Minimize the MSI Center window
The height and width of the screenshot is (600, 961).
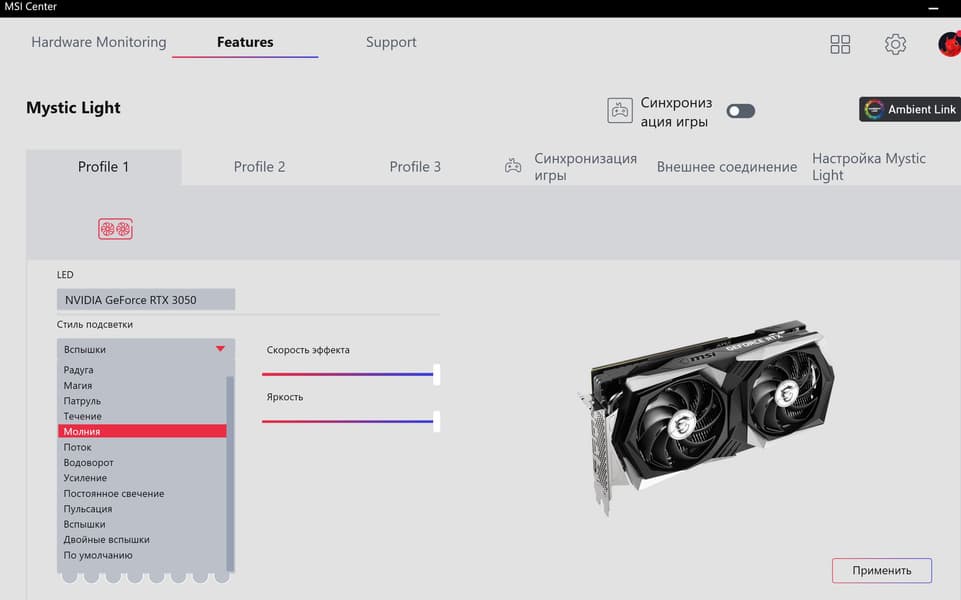coord(933,8)
